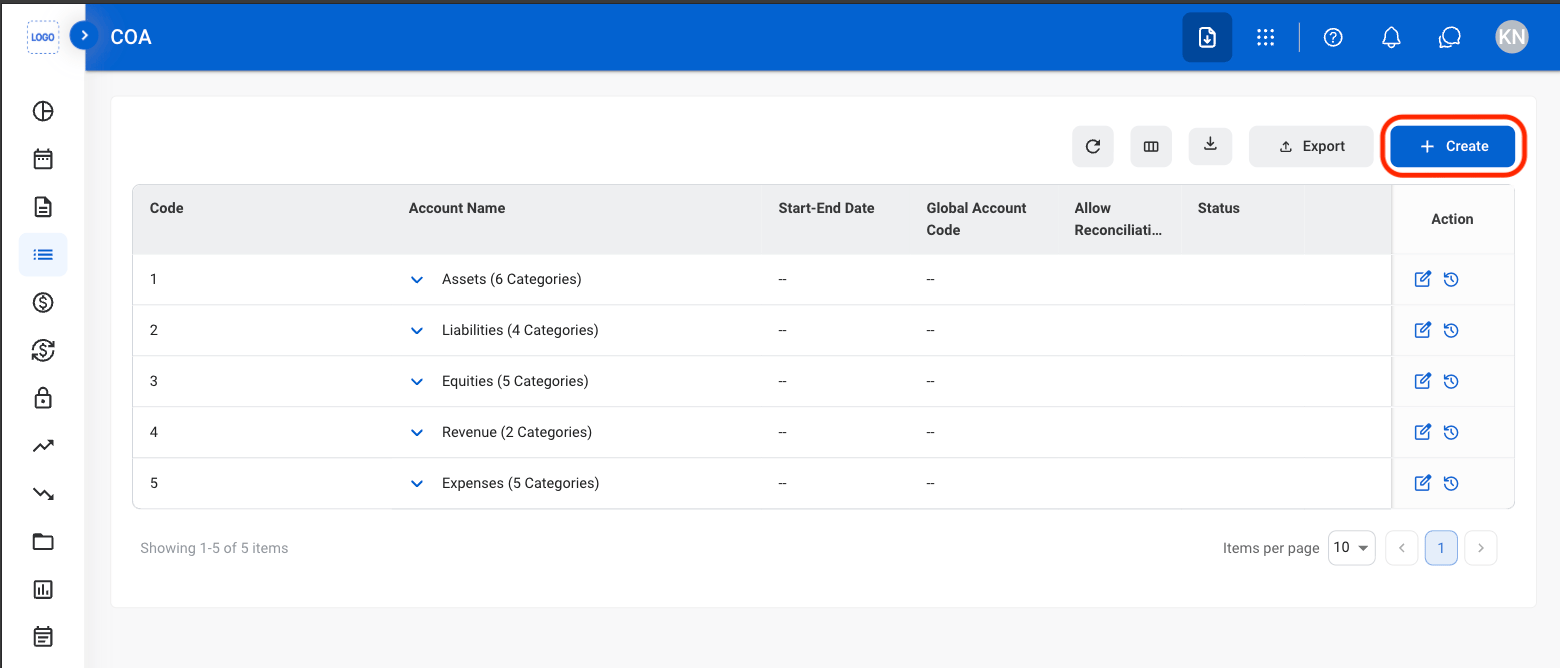The width and height of the screenshot is (1560, 668).
Task: Open the Items per page dropdown
Action: click(x=1352, y=548)
